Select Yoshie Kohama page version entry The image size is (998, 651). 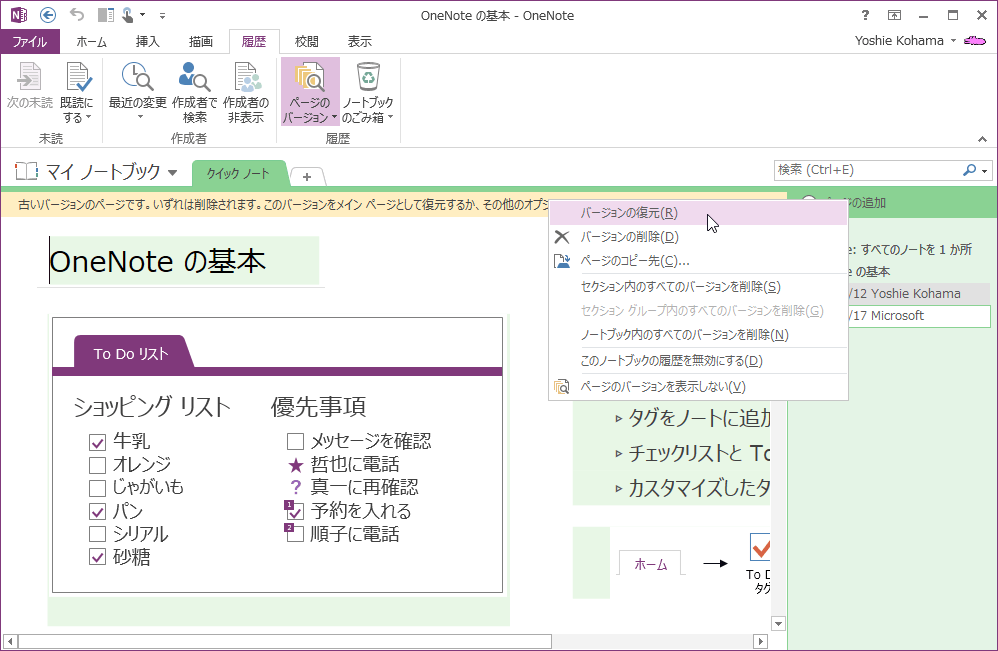pos(919,293)
